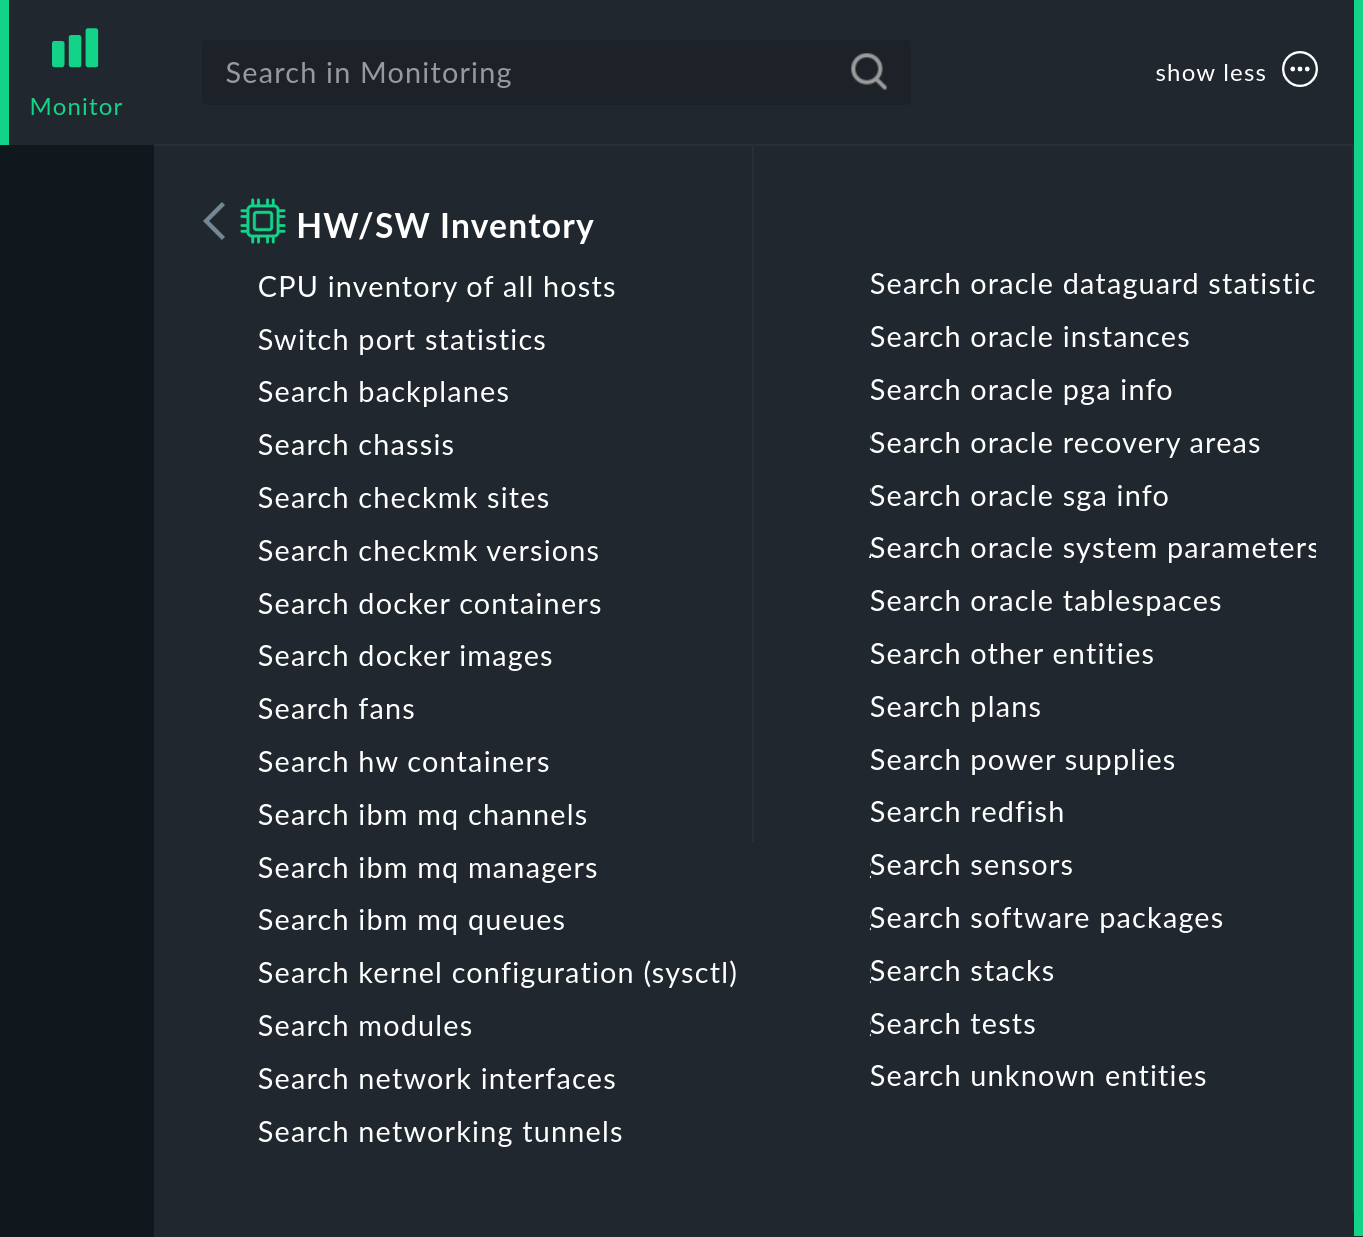Select Search stacks entry
1363x1237 pixels.
(x=961, y=971)
